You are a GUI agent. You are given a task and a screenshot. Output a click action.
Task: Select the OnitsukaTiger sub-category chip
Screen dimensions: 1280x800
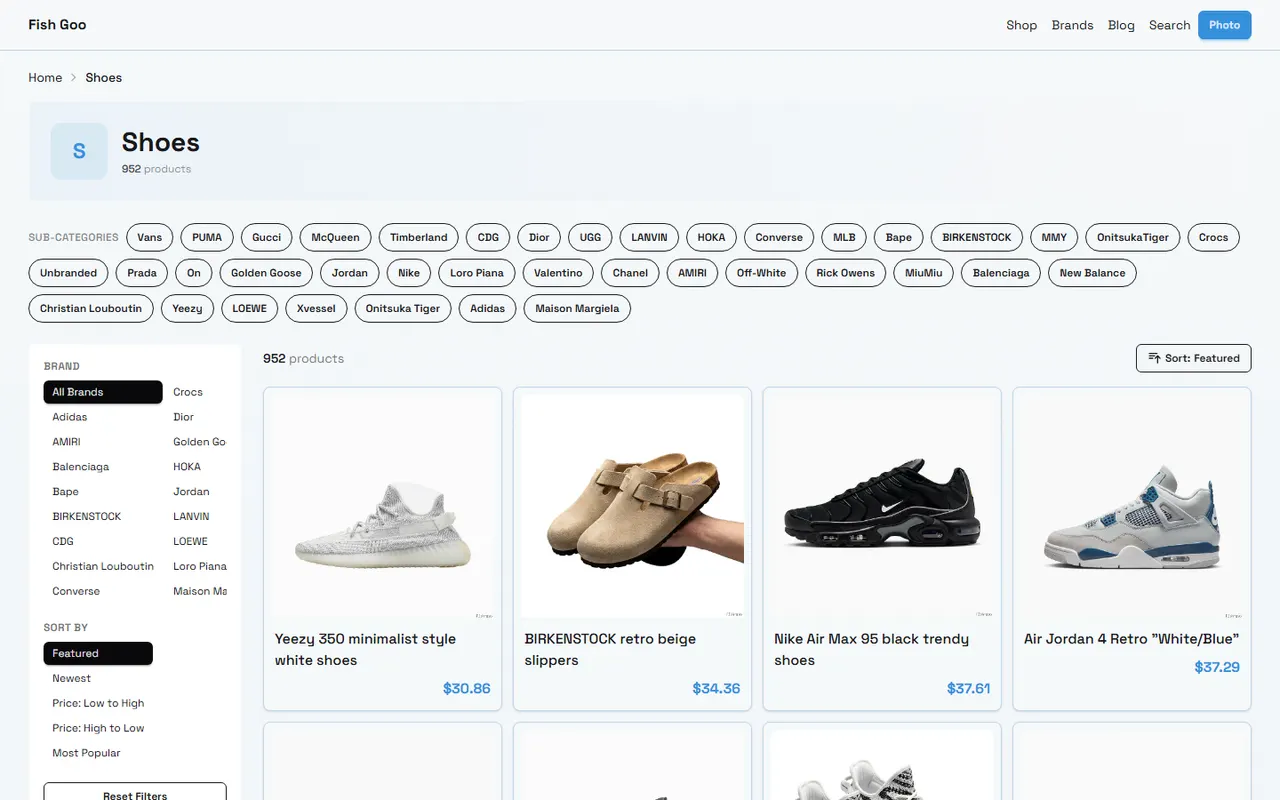coord(1132,237)
